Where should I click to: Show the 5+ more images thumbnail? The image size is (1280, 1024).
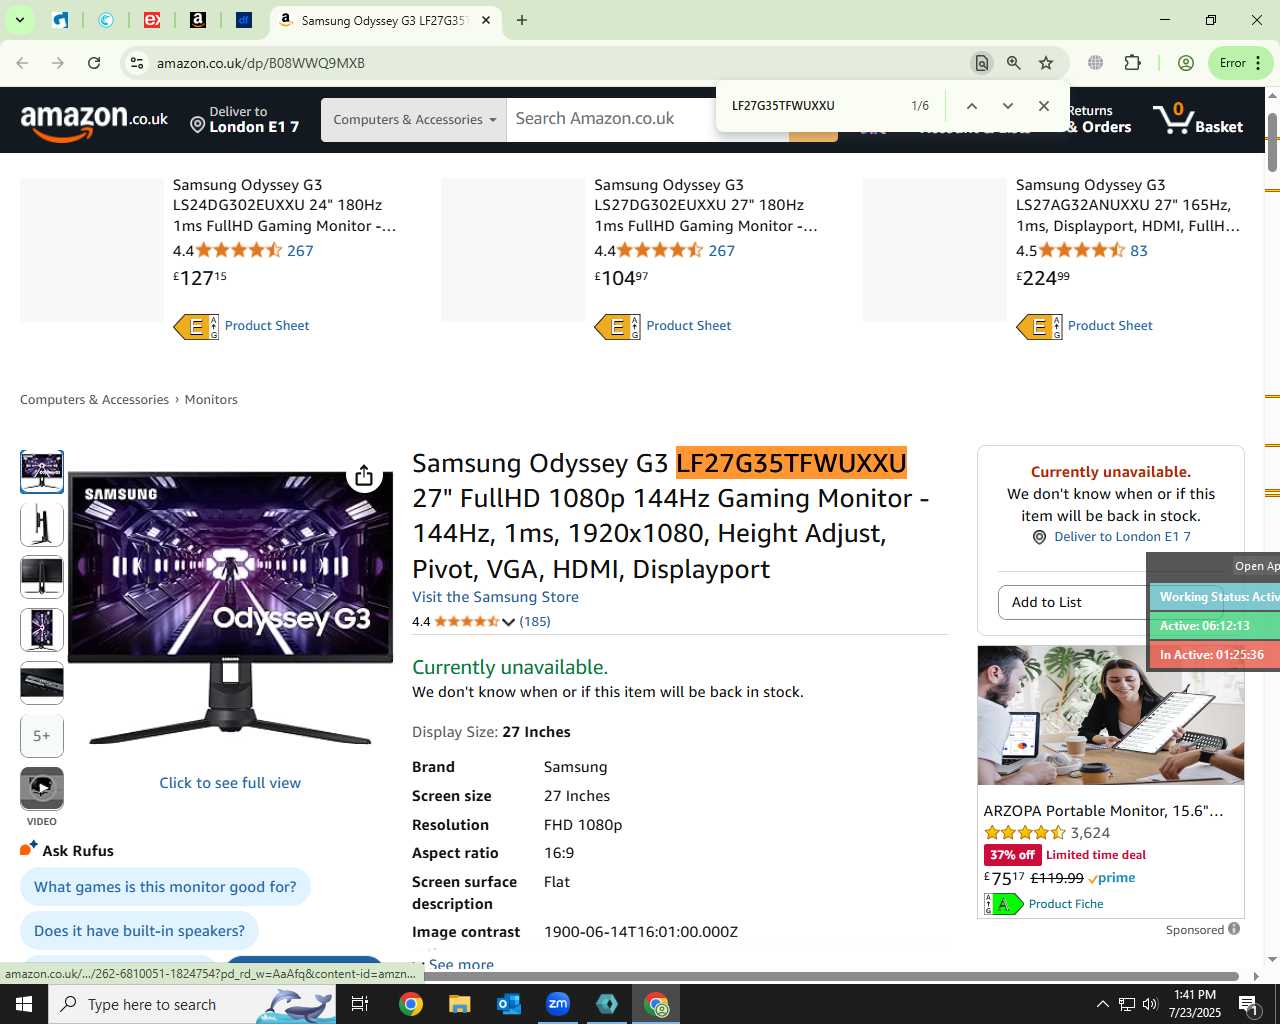pyautogui.click(x=42, y=736)
